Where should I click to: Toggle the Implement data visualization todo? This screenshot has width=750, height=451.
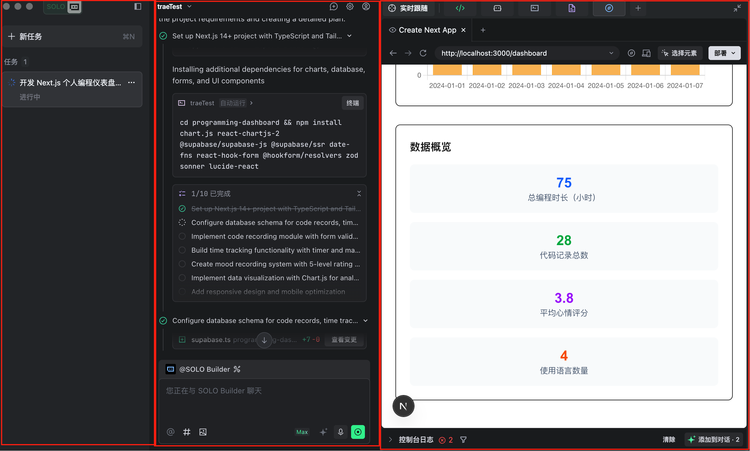click(x=182, y=278)
